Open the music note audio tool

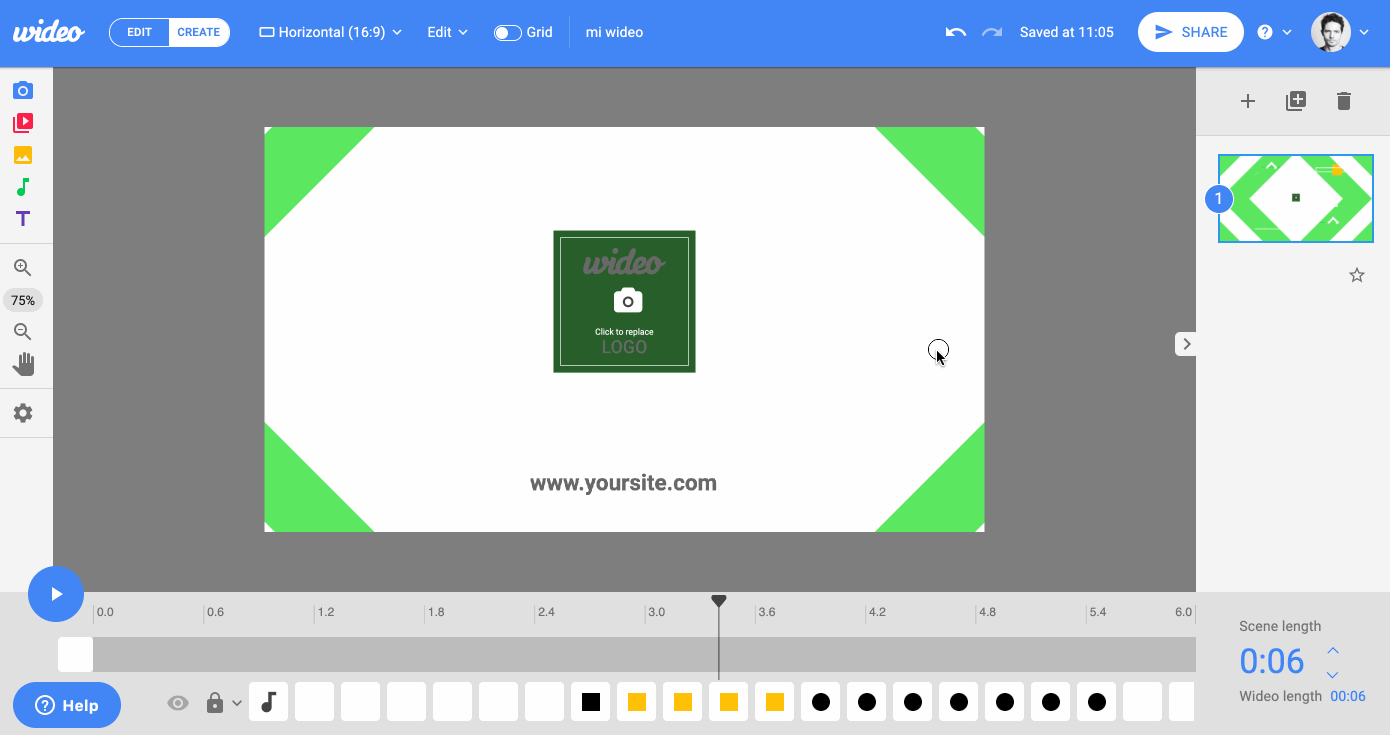click(23, 187)
